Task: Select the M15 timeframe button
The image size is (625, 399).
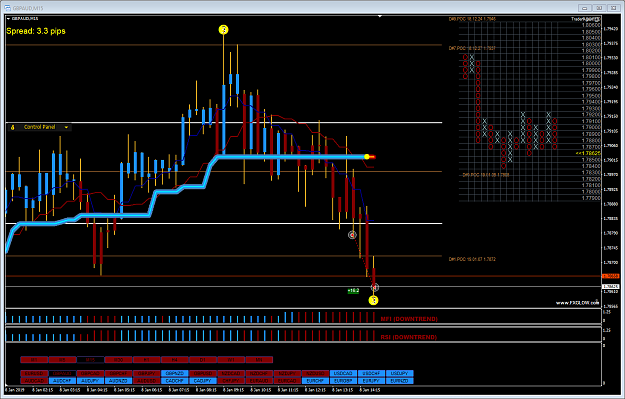Action: pos(90,360)
